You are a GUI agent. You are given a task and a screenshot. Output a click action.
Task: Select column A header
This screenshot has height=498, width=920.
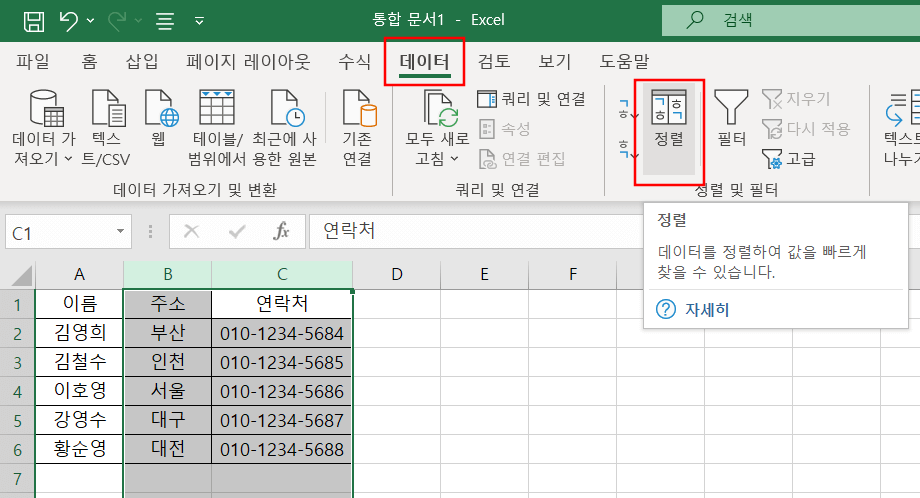[79, 275]
